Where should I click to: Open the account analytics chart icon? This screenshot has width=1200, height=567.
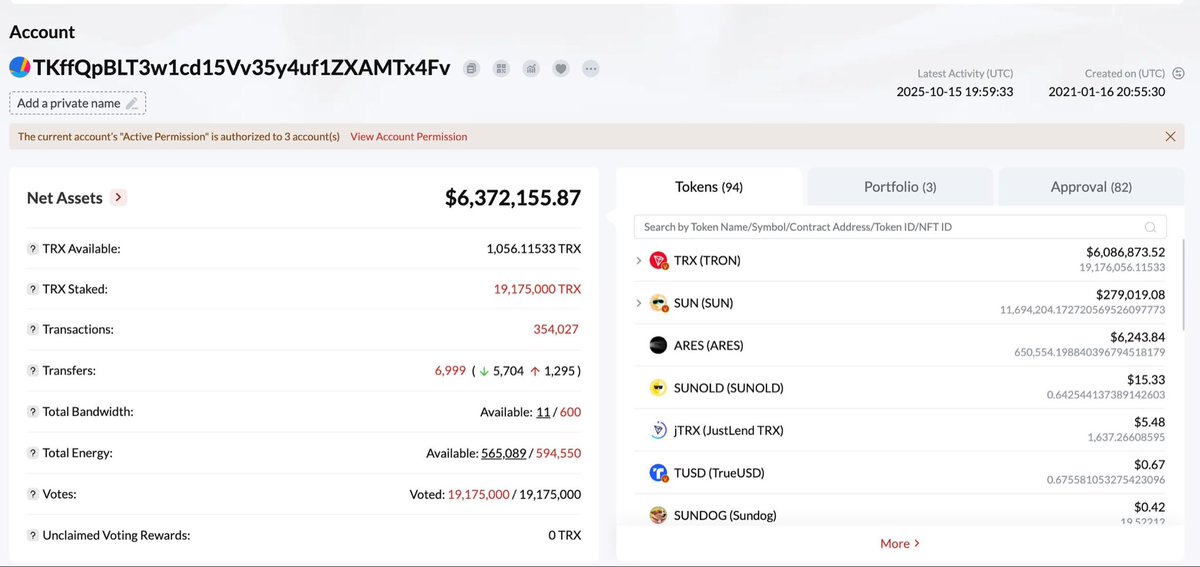click(531, 69)
